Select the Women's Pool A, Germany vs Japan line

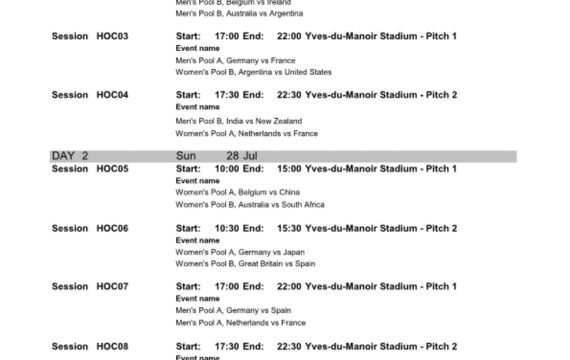tap(240, 252)
